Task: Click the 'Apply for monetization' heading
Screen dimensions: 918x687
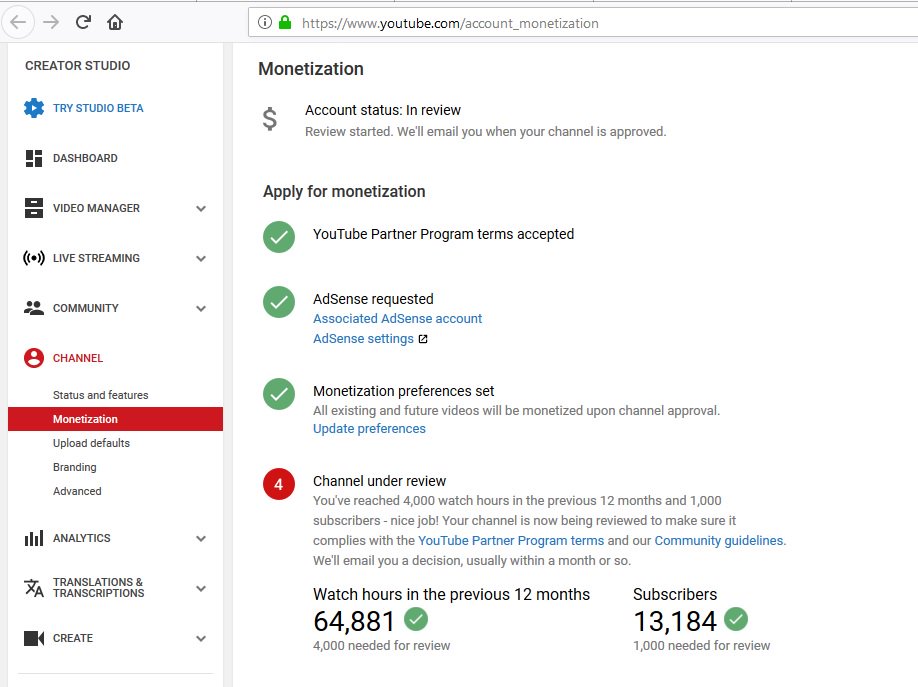Action: point(344,192)
